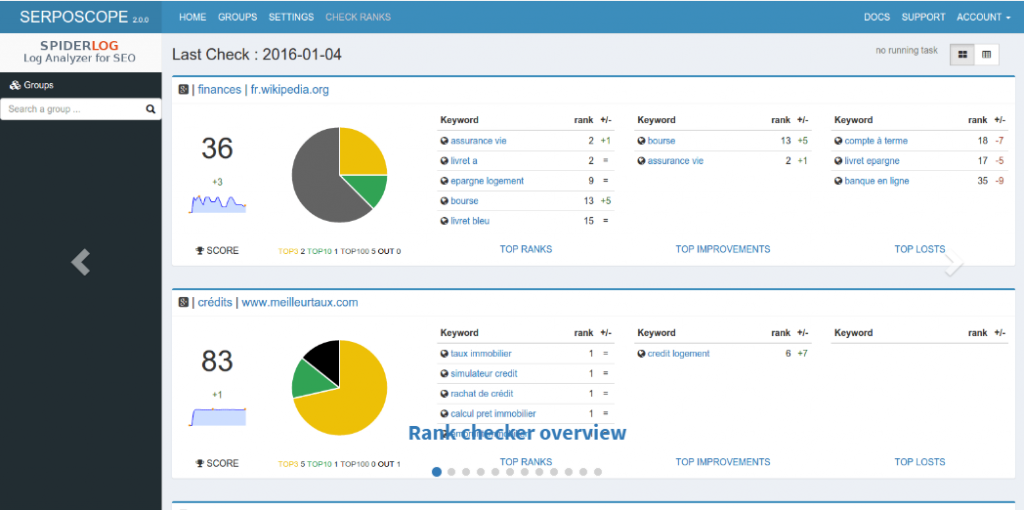Open the fr.wikipedia.org site link
The height and width of the screenshot is (510, 1024).
[290, 90]
